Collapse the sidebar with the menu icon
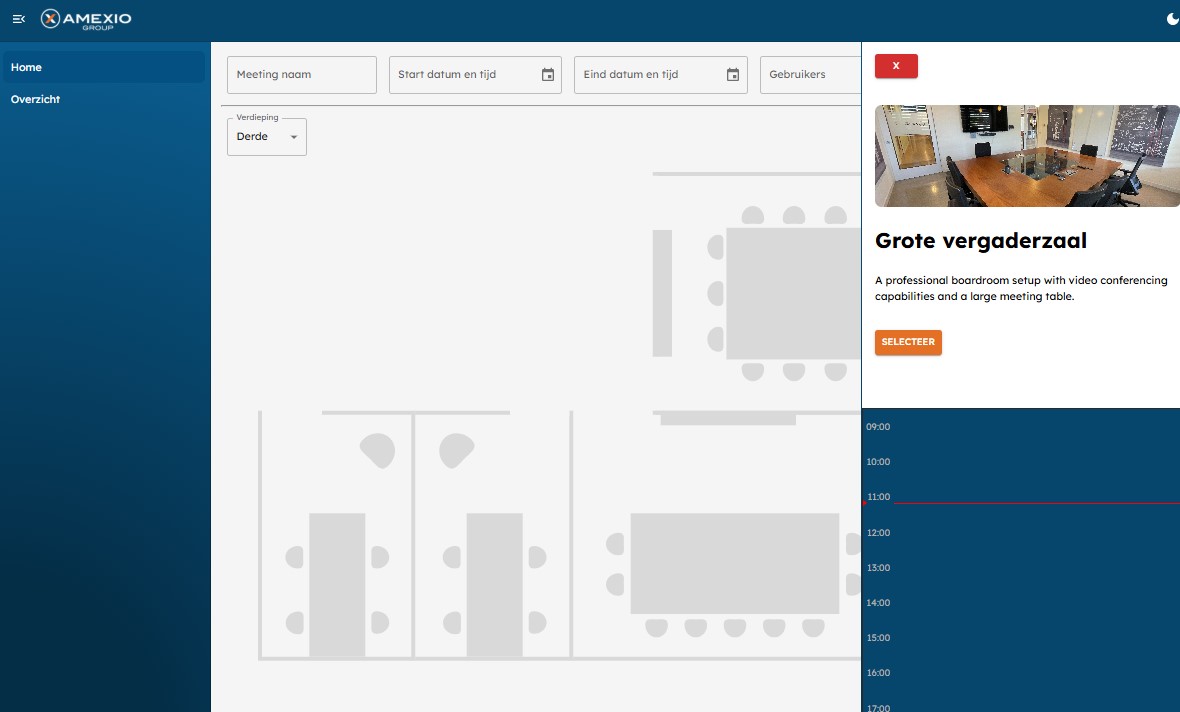This screenshot has height=712, width=1180. 19,19
